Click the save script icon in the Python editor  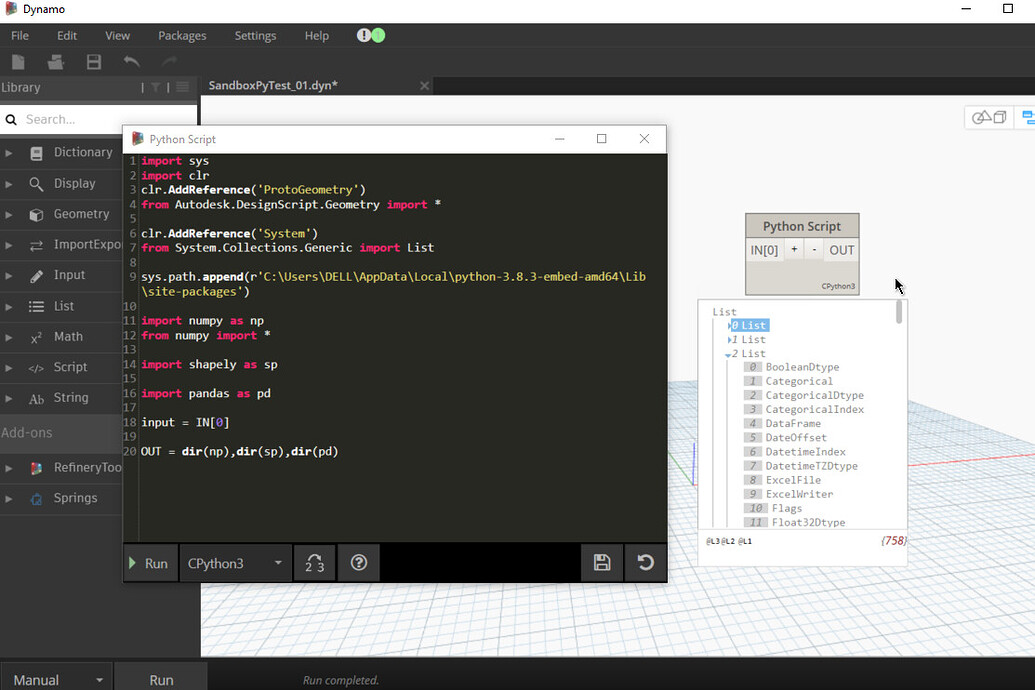coord(601,562)
